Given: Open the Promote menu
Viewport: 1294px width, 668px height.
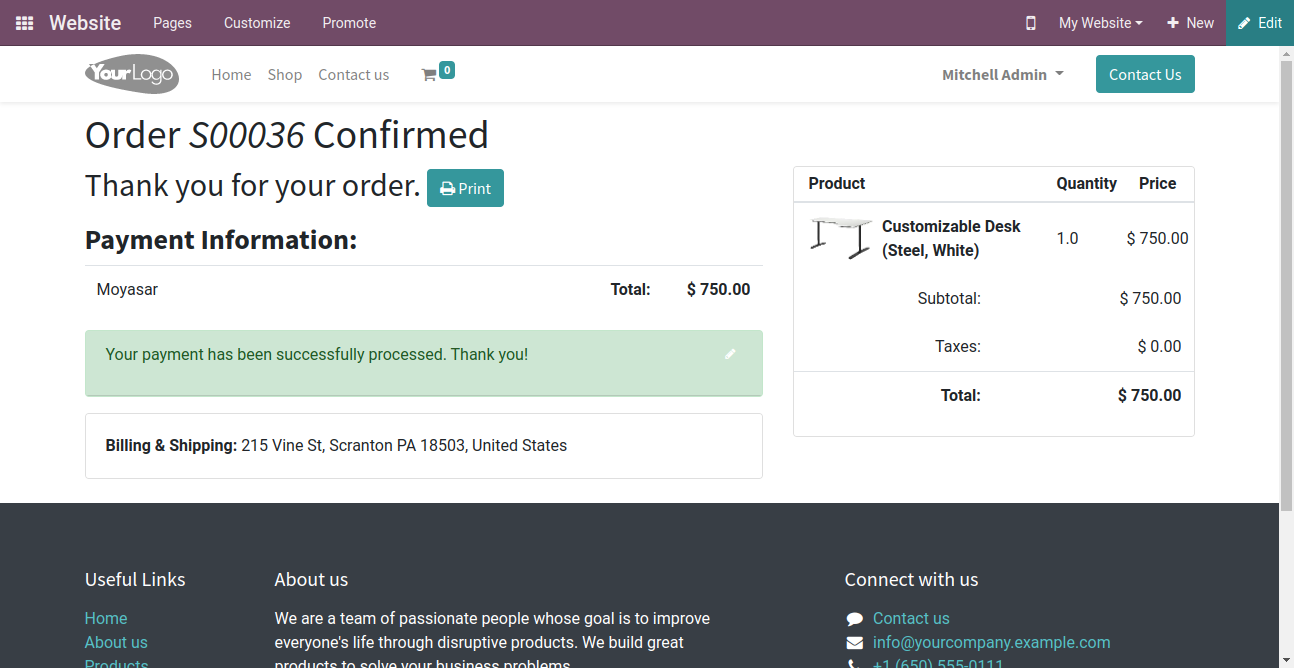Looking at the screenshot, I should [x=349, y=23].
